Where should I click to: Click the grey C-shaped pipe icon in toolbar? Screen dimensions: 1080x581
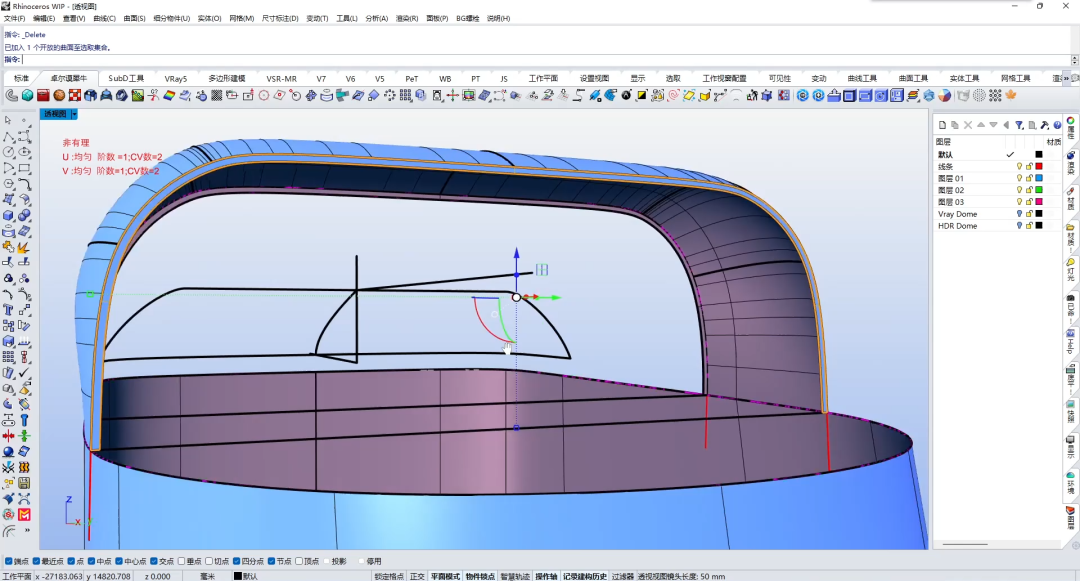tap(12, 96)
